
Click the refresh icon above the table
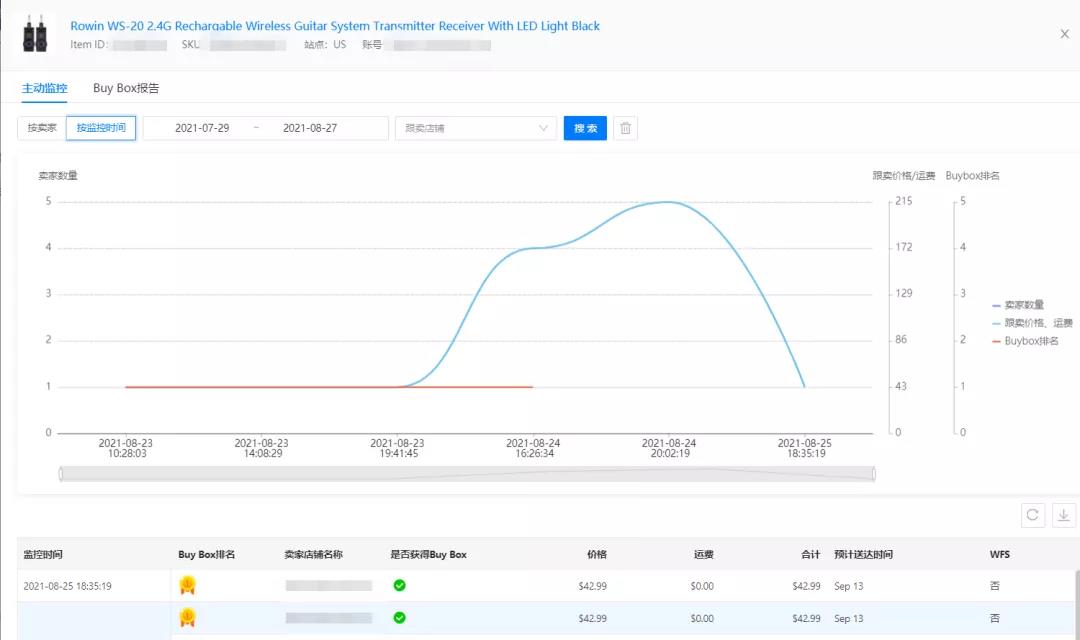pos(1033,515)
